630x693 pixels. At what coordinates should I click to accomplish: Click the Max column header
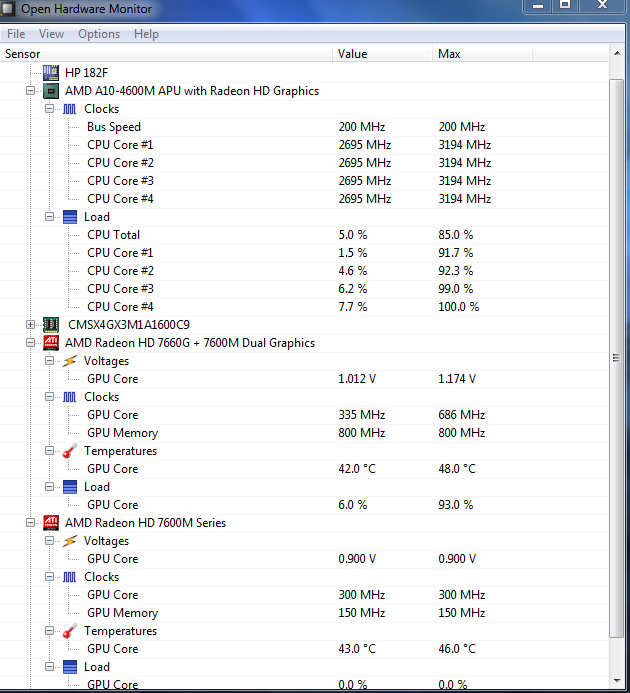click(482, 53)
